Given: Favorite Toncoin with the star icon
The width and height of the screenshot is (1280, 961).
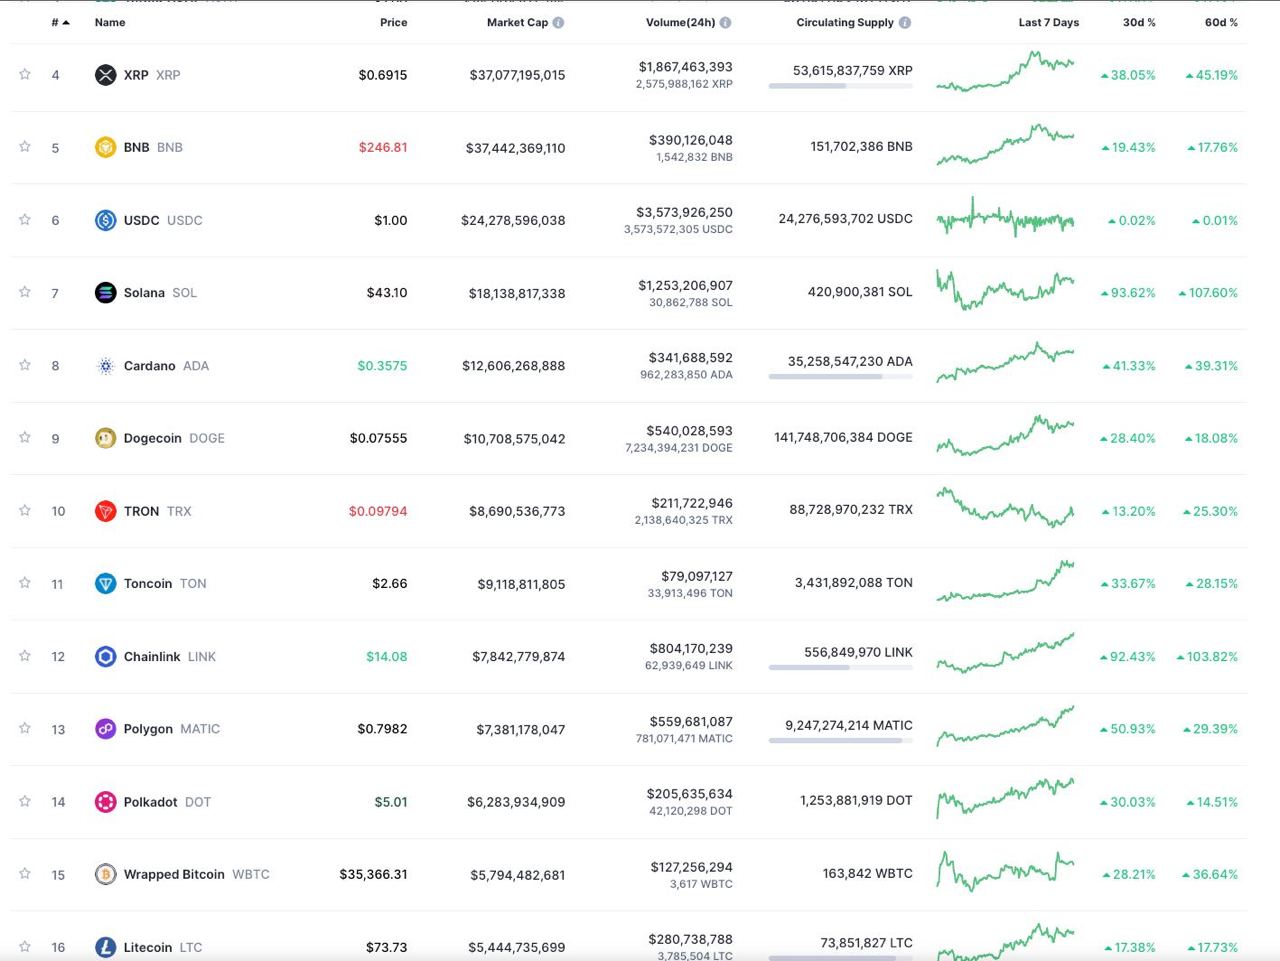Looking at the screenshot, I should 25,582.
